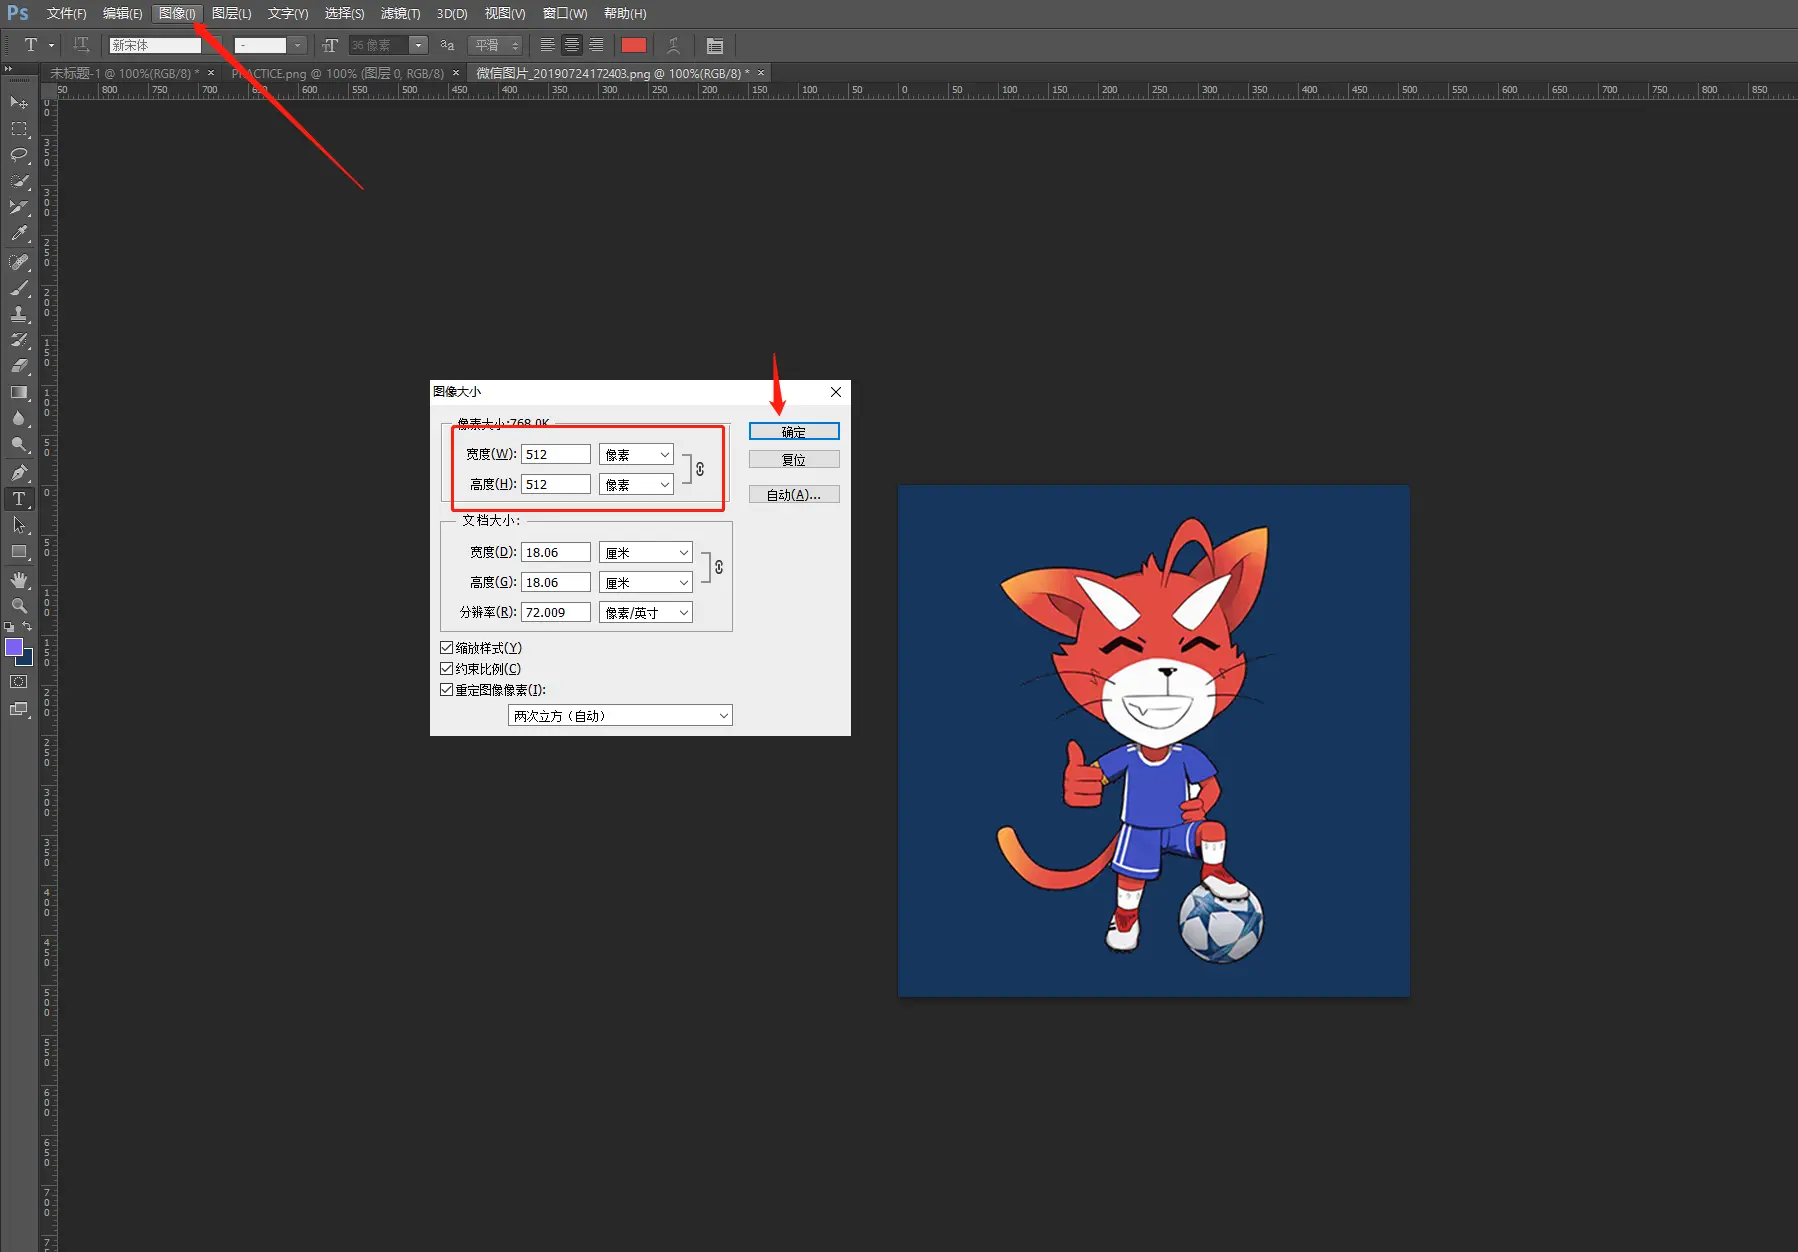Click the red text color swatch
This screenshot has height=1252, width=1798.
point(634,45)
